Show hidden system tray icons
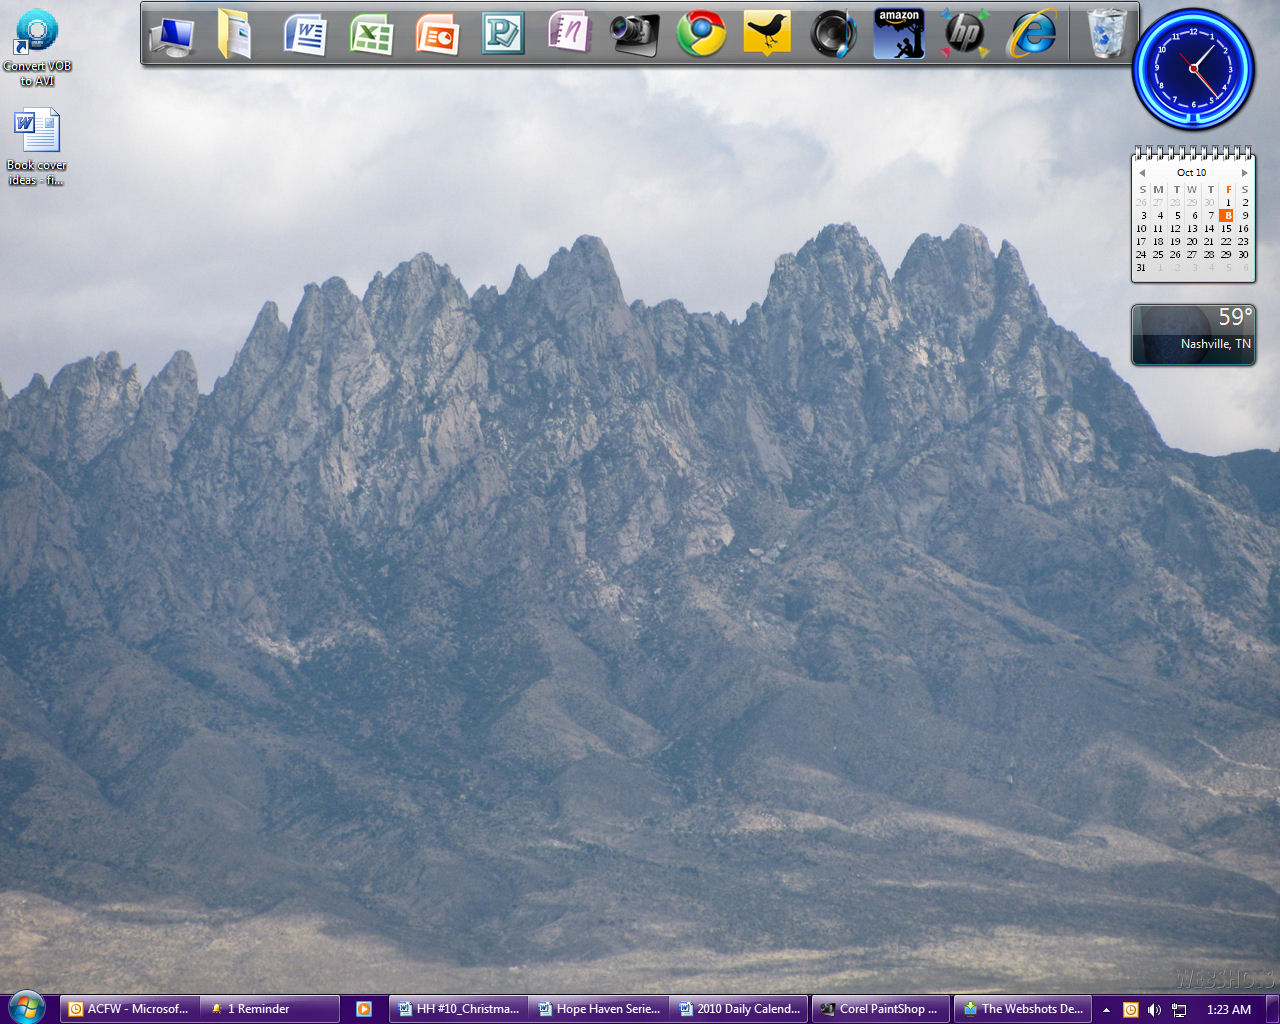The width and height of the screenshot is (1280, 1024). pos(1106,1010)
